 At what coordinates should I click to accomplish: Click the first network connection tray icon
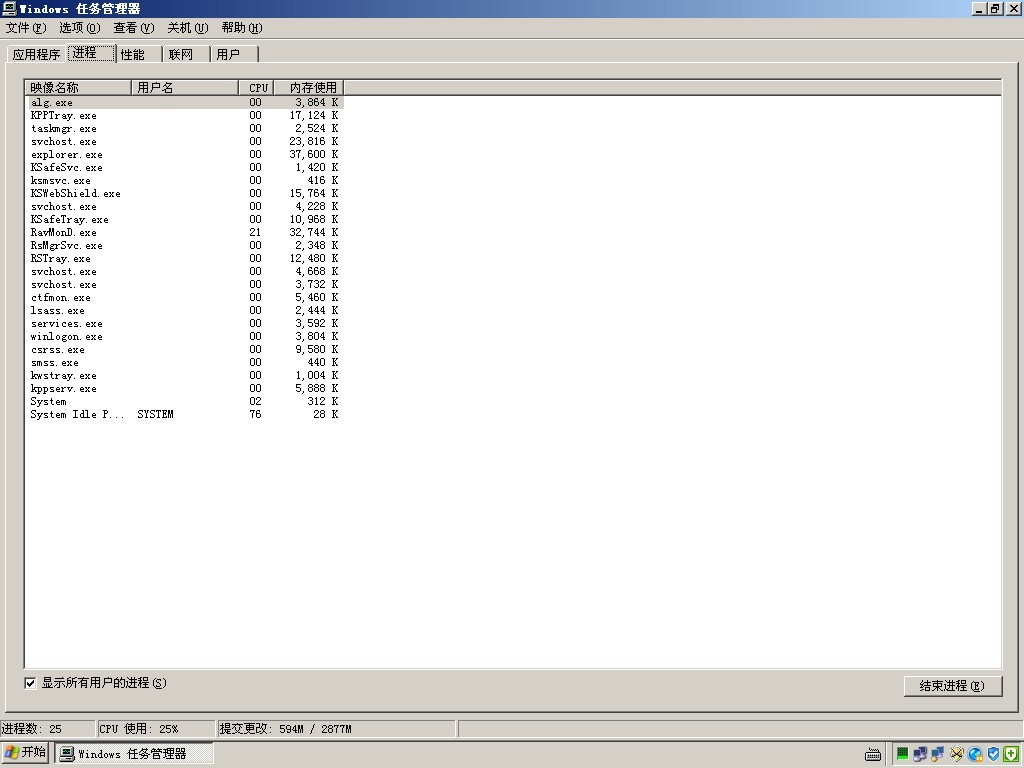coord(920,754)
